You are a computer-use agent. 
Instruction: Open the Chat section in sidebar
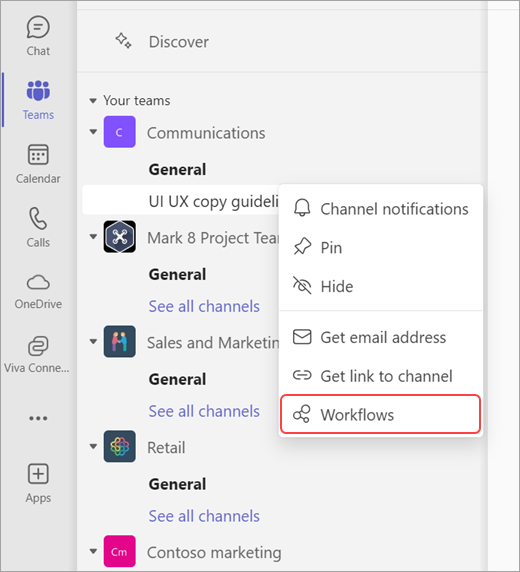(38, 36)
